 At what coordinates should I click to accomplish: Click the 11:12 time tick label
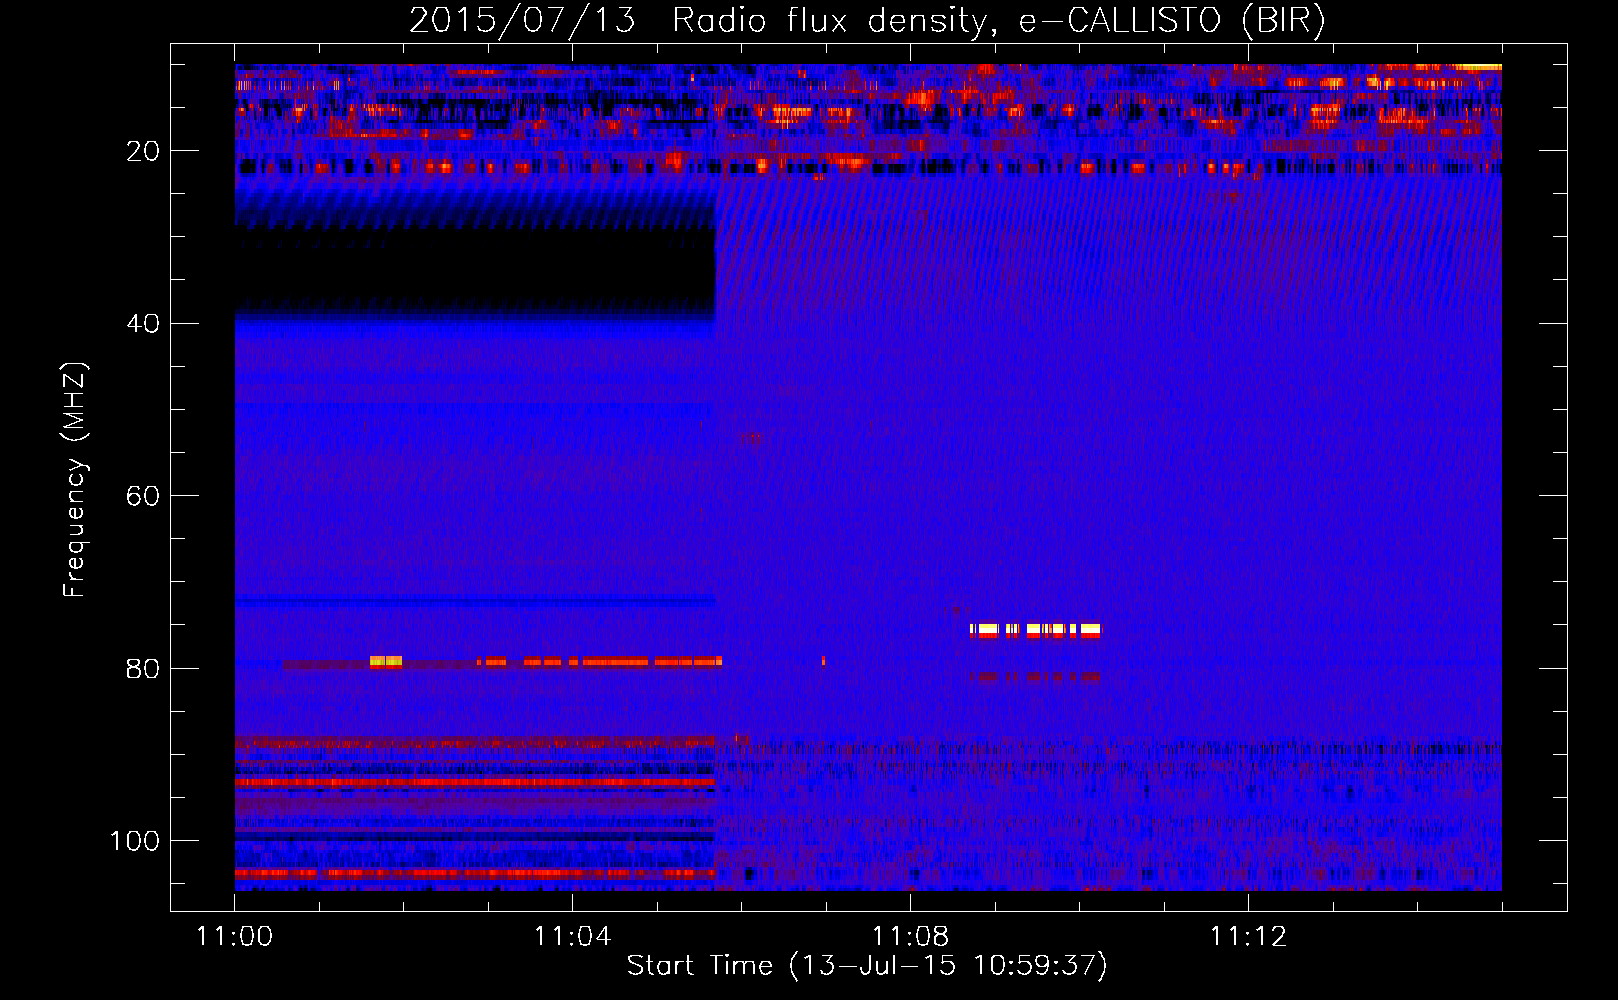pos(1248,936)
